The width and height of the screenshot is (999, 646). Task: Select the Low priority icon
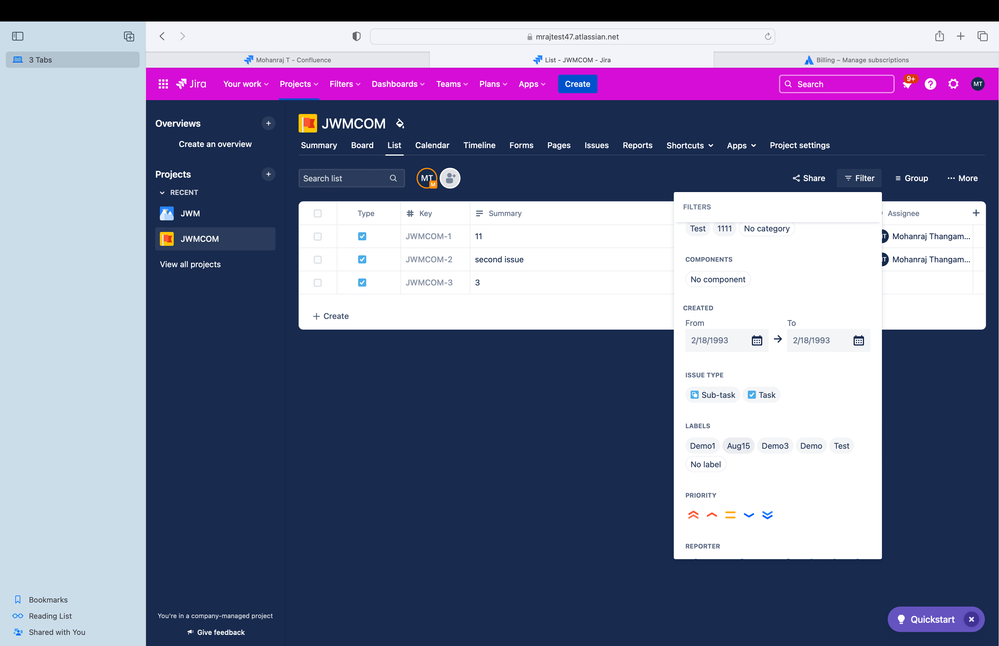coord(749,515)
